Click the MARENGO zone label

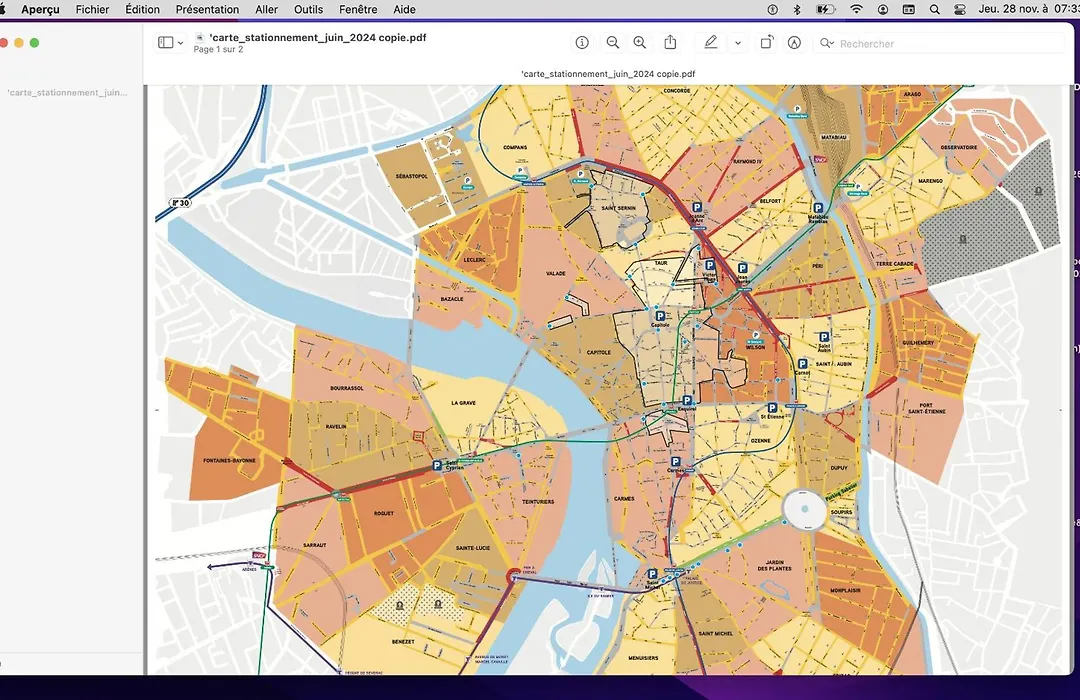pyautogui.click(x=930, y=181)
